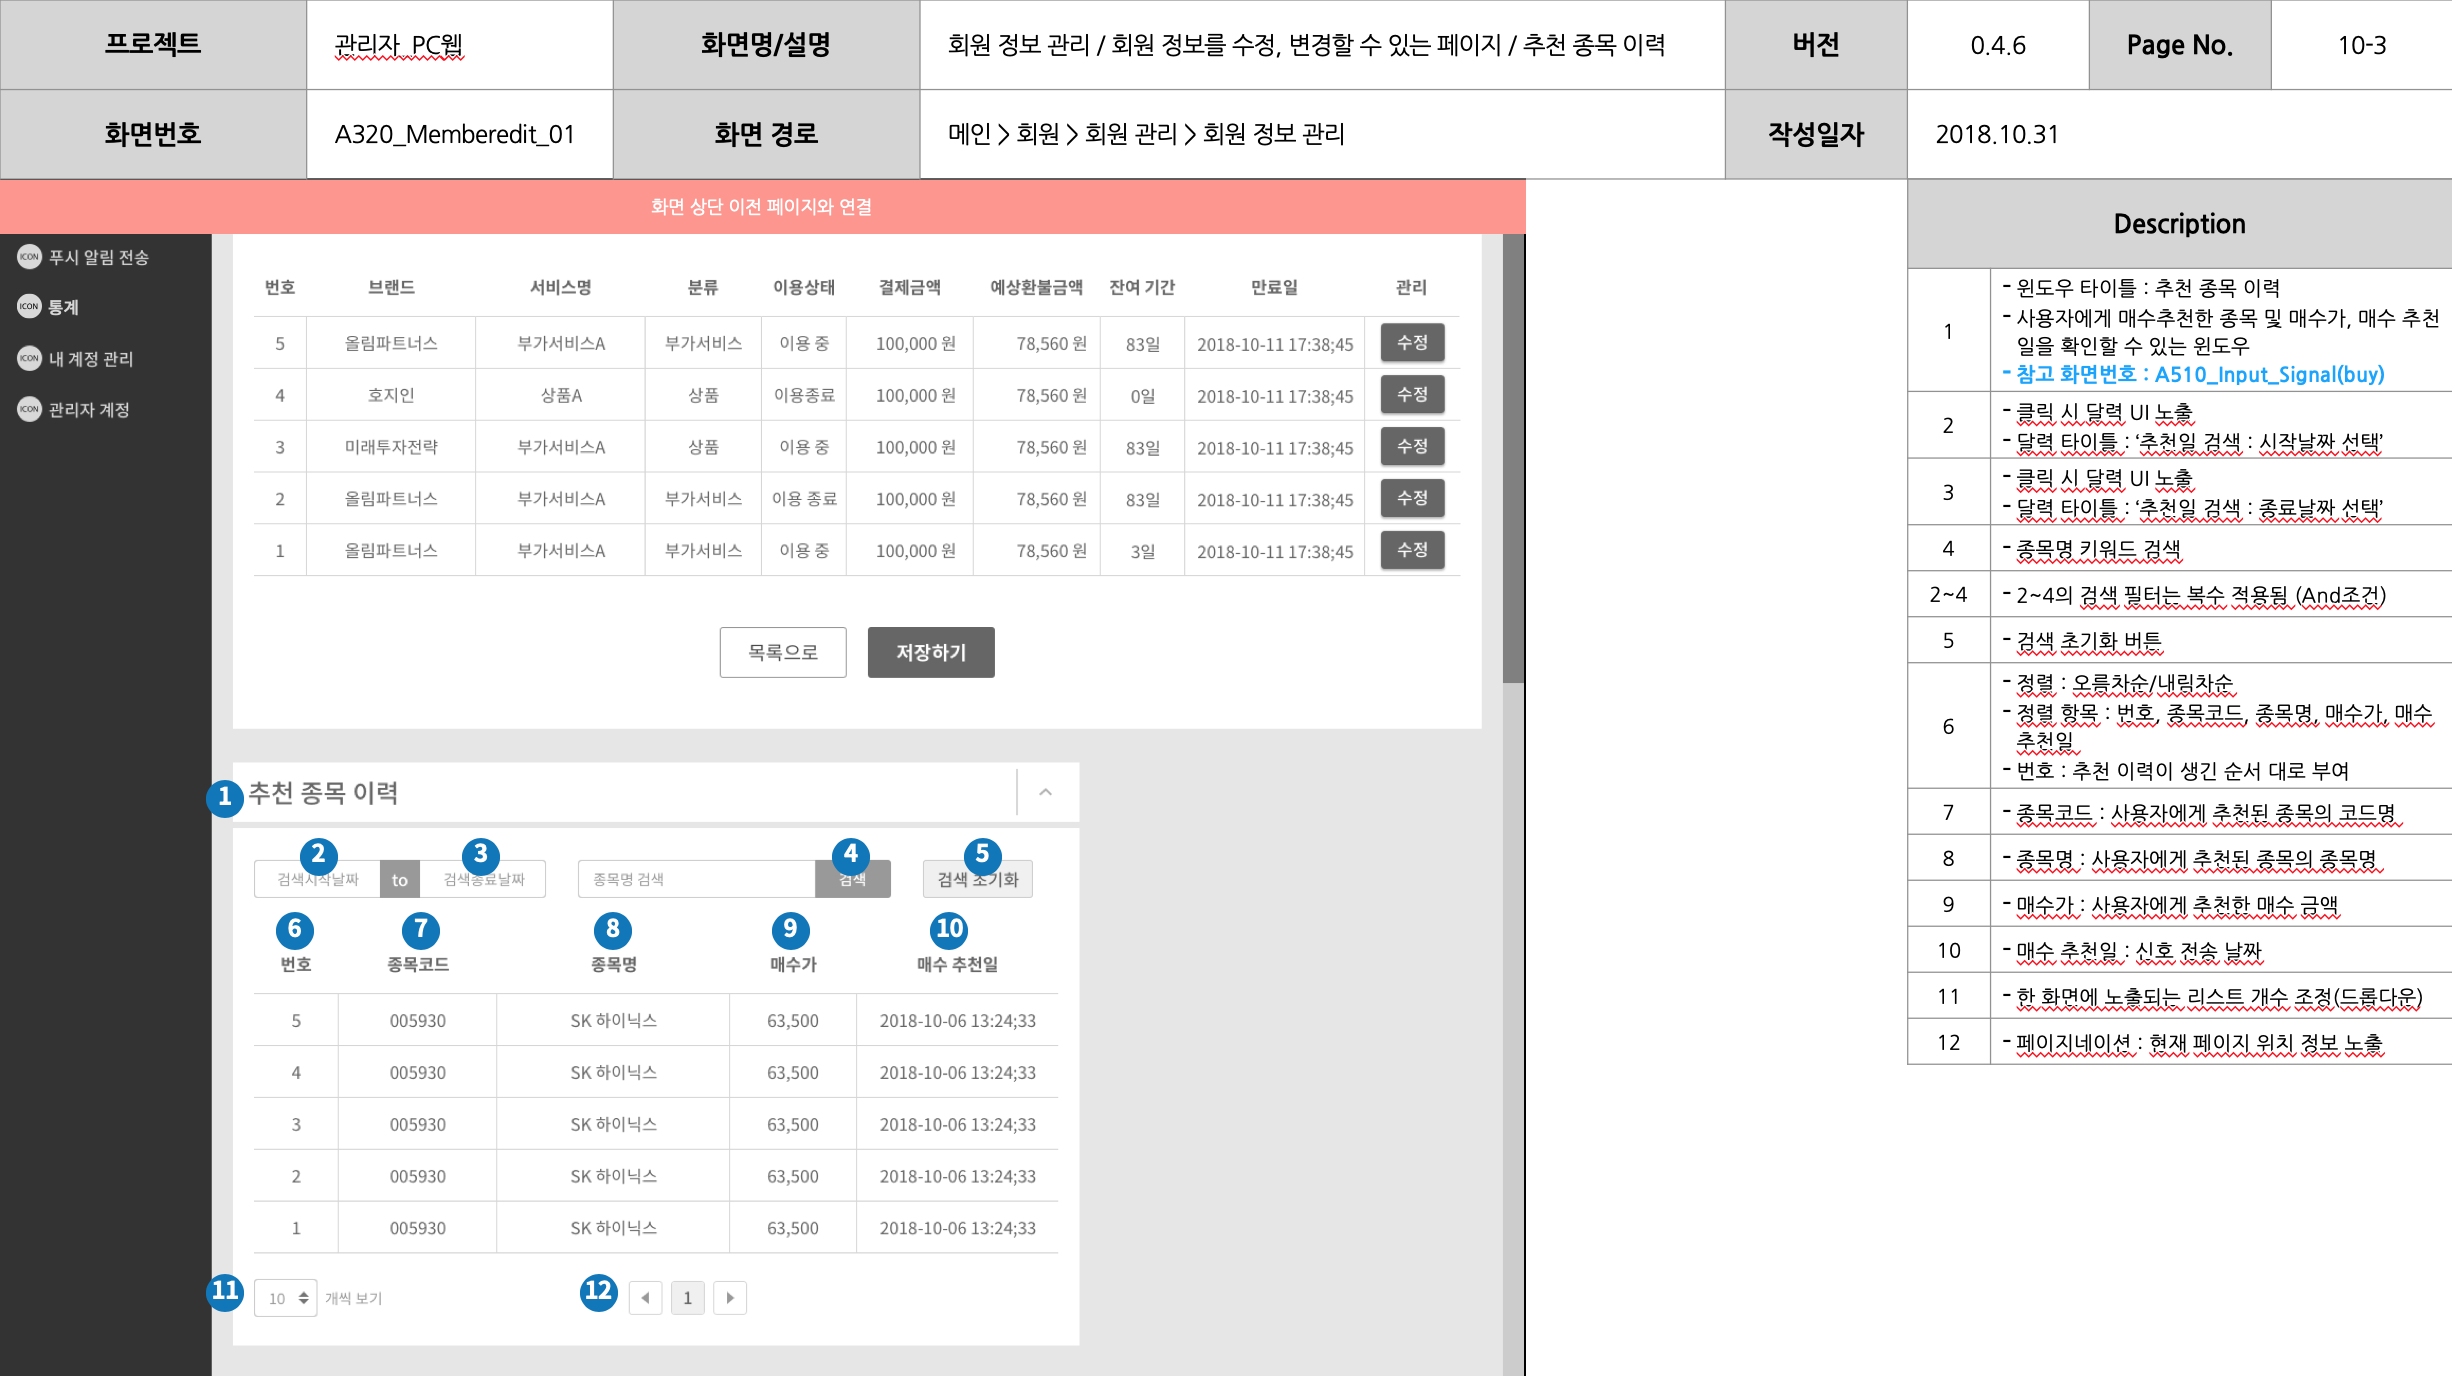
Task: Click the 관리자 계정 sidebar icon
Action: click(29, 409)
